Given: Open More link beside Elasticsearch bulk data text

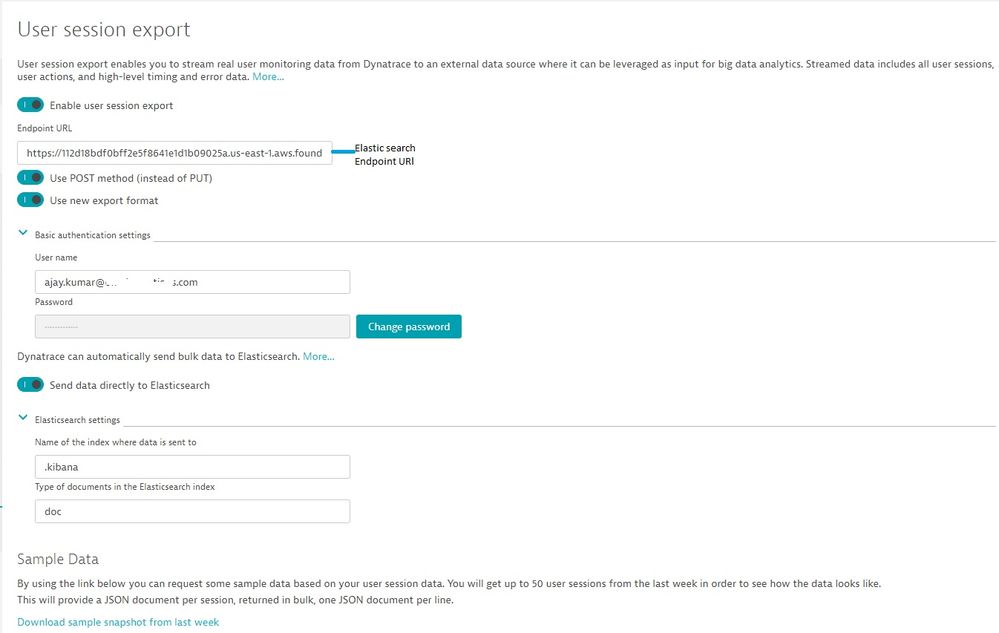Looking at the screenshot, I should (x=318, y=357).
